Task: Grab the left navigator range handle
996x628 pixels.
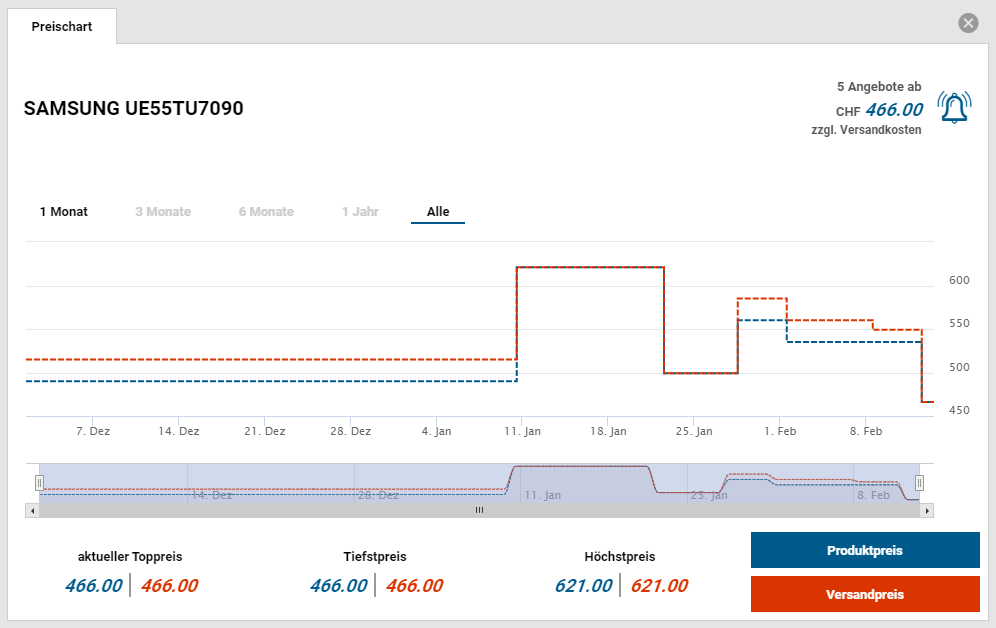Action: pos(40,483)
